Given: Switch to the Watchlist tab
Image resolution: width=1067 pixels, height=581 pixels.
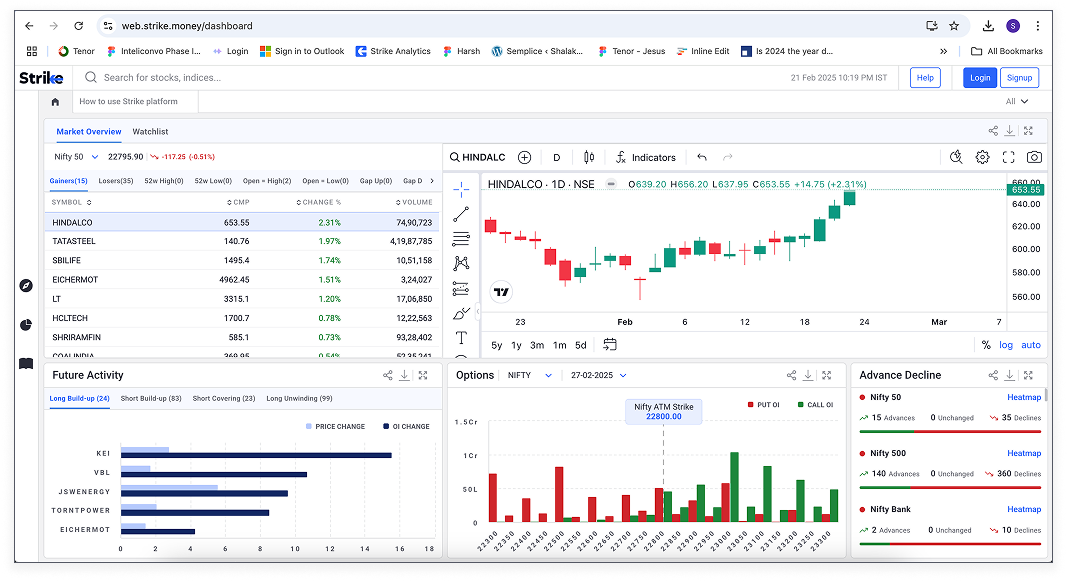Looking at the screenshot, I should click(x=150, y=131).
